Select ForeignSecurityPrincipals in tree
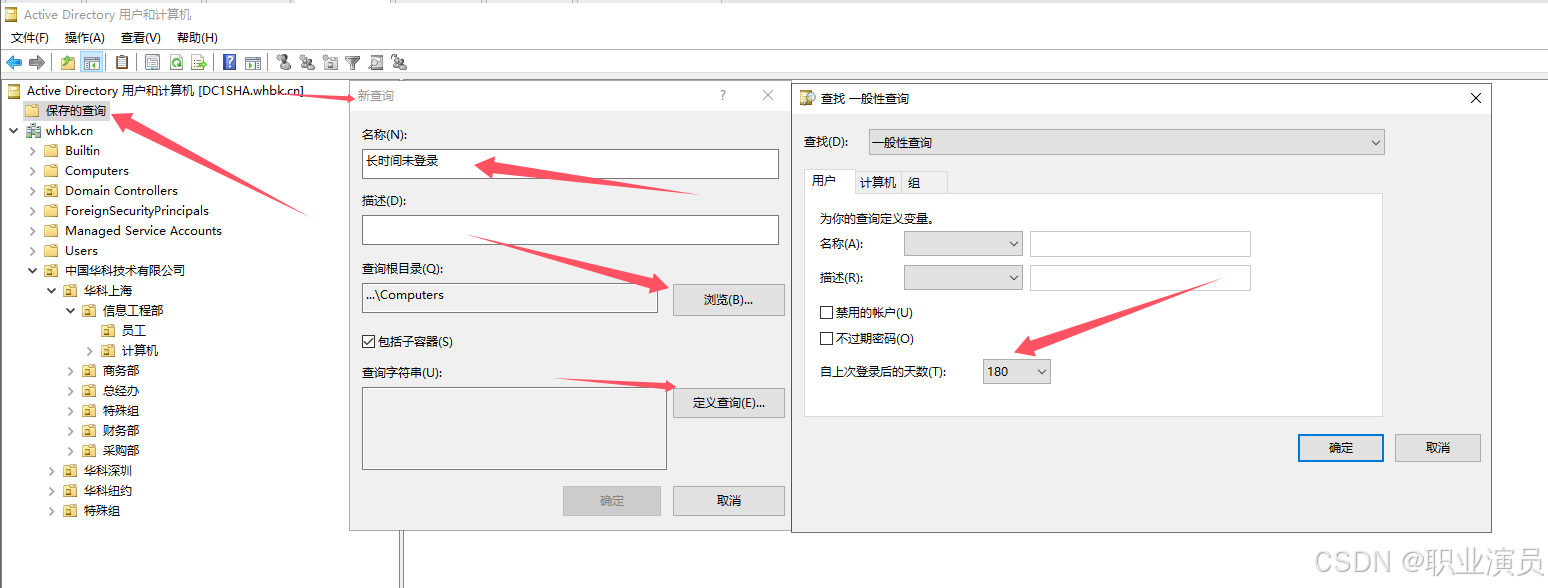This screenshot has width=1548, height=588. coord(137,211)
